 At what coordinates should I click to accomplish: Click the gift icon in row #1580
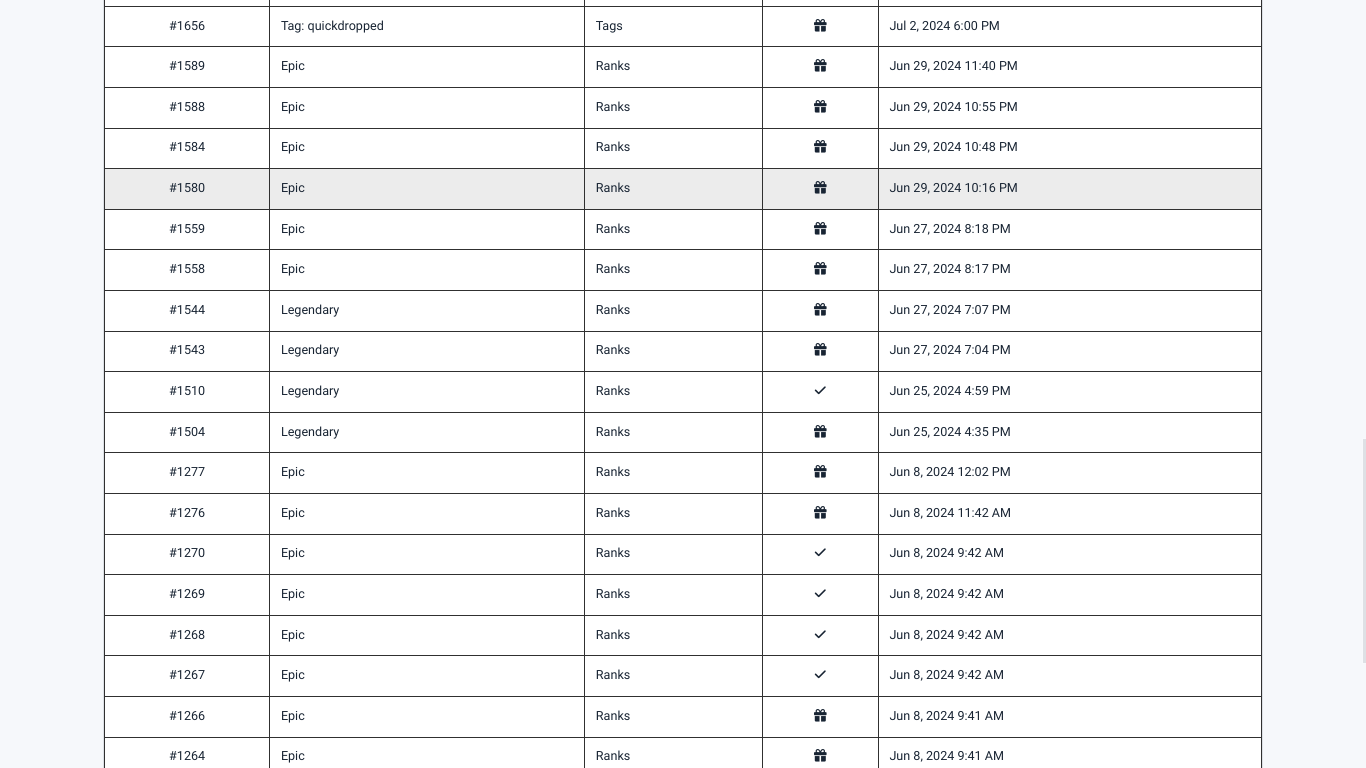[x=820, y=188]
